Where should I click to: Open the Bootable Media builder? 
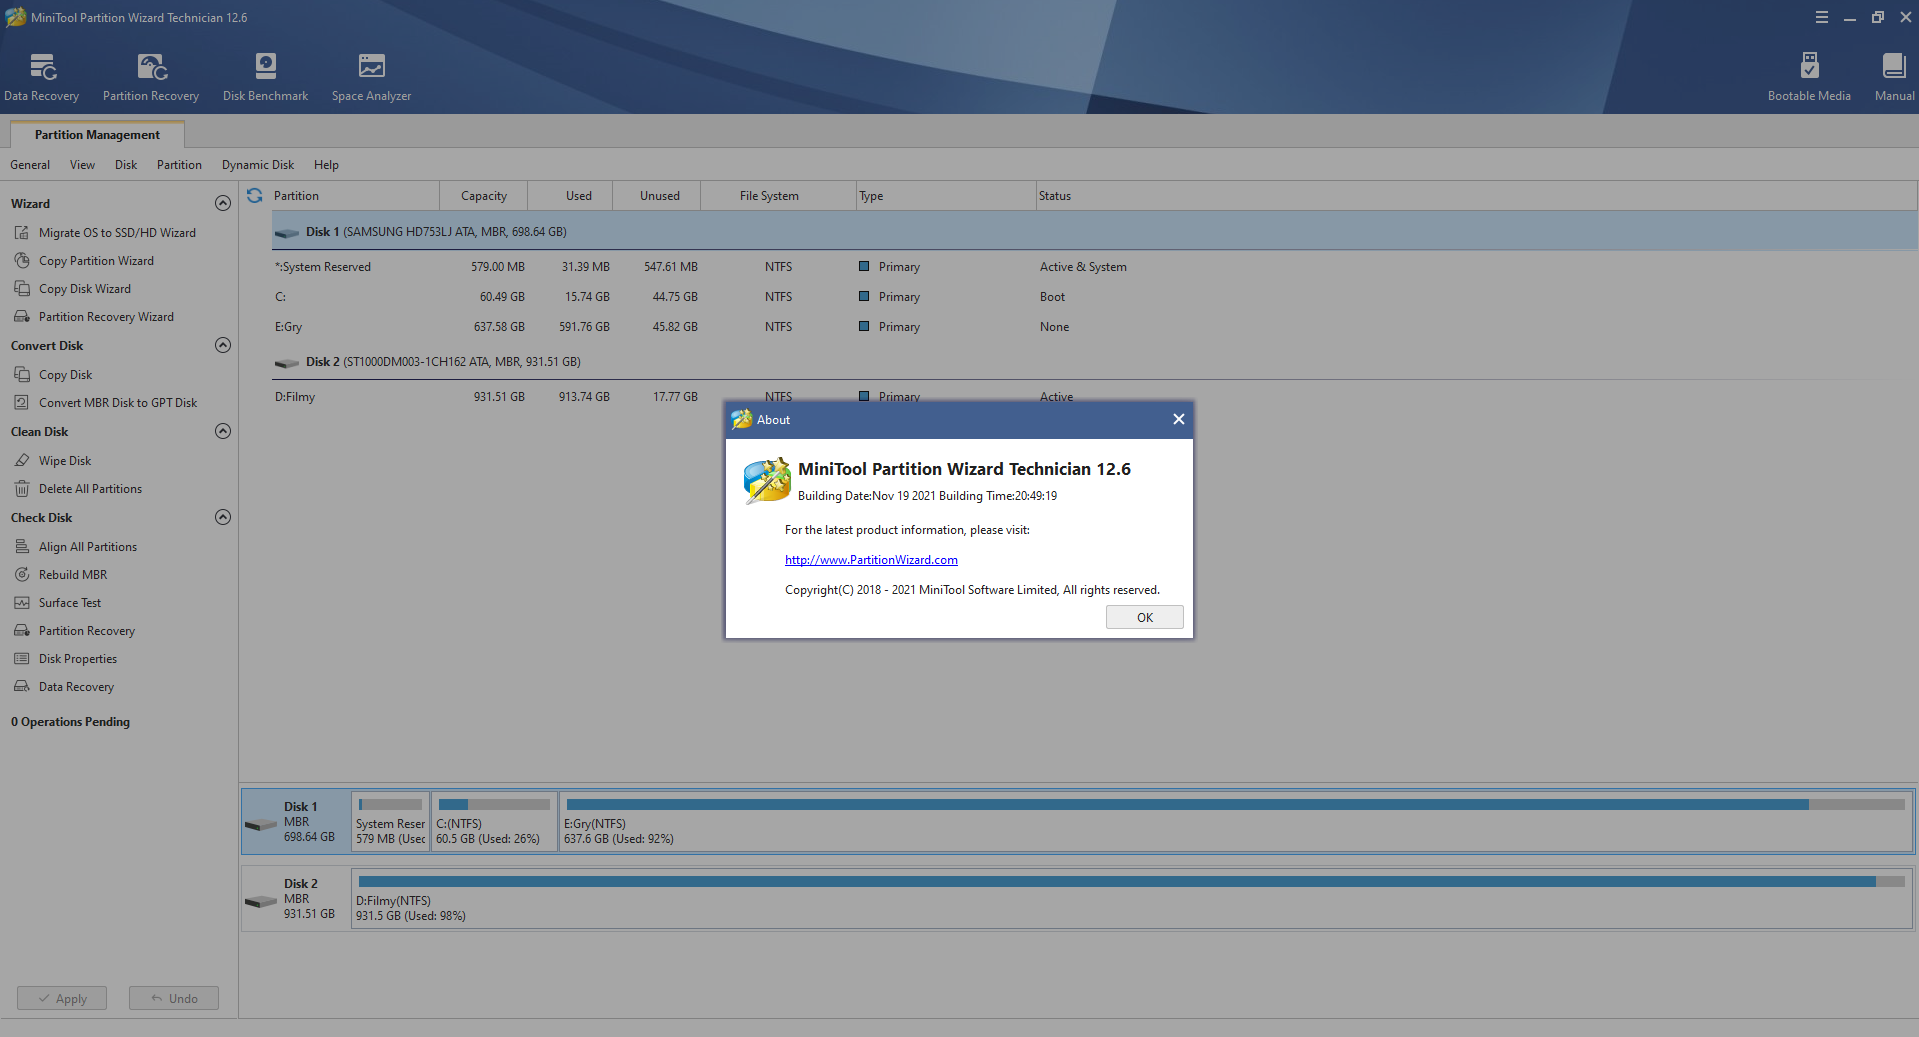(x=1809, y=78)
